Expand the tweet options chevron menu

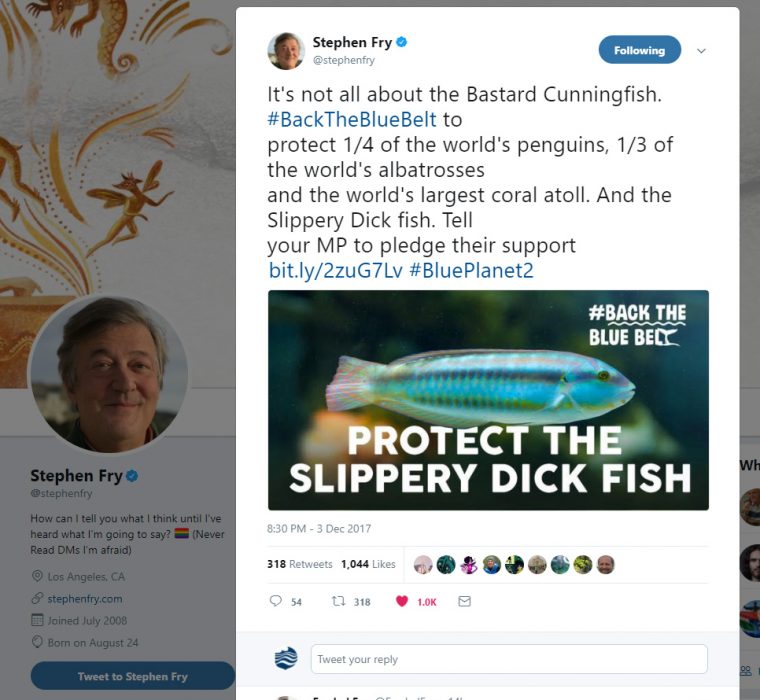click(x=701, y=50)
